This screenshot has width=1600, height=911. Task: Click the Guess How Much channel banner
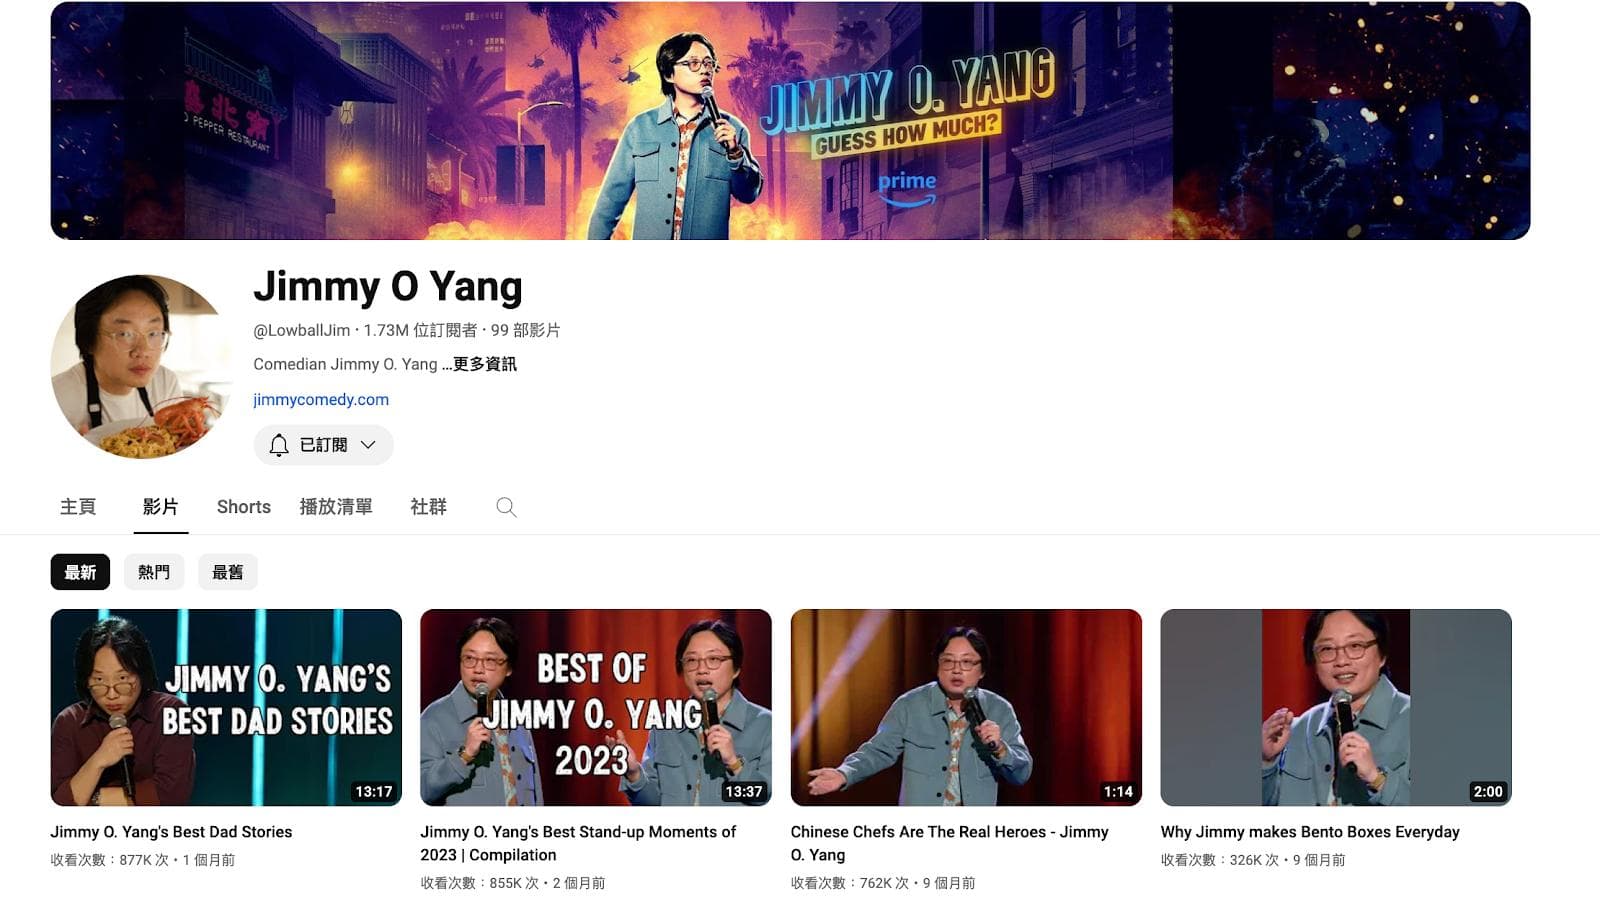click(x=790, y=121)
